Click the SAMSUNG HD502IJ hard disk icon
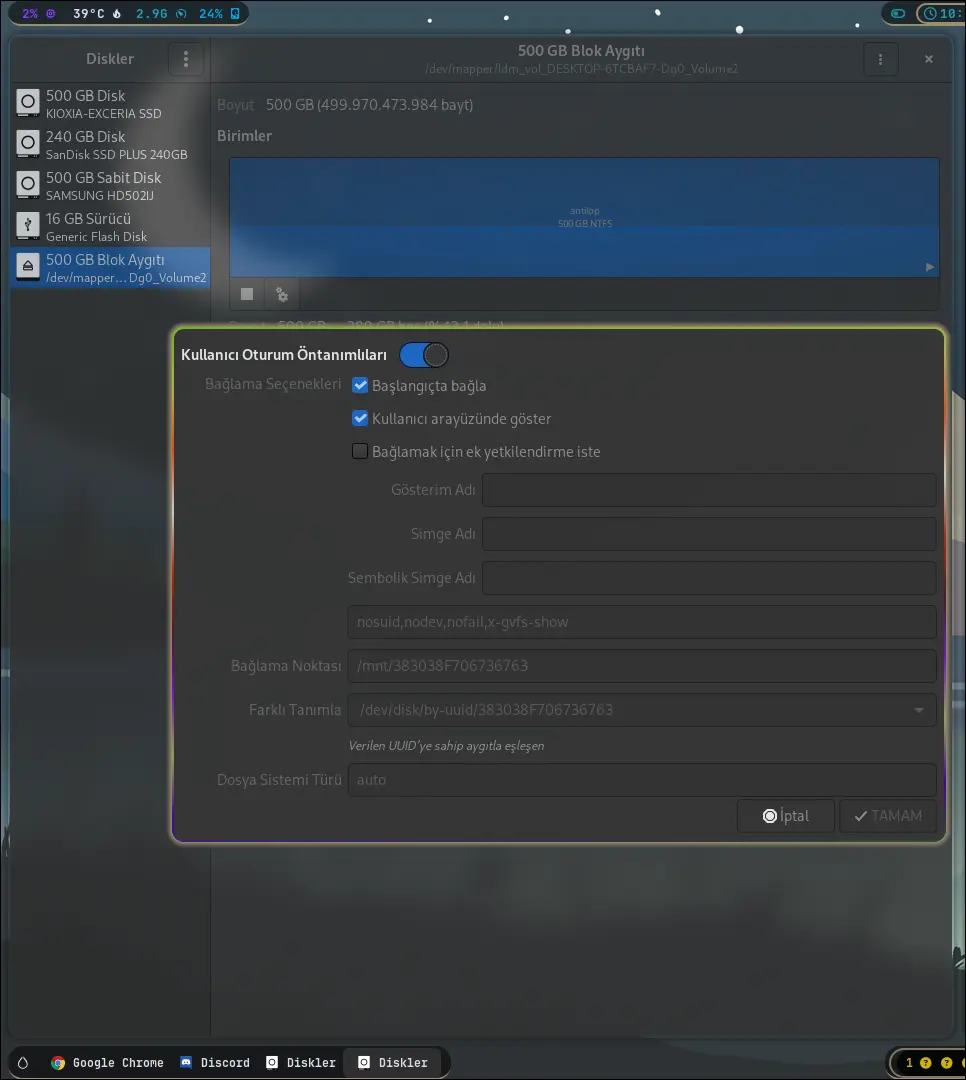 point(28,185)
